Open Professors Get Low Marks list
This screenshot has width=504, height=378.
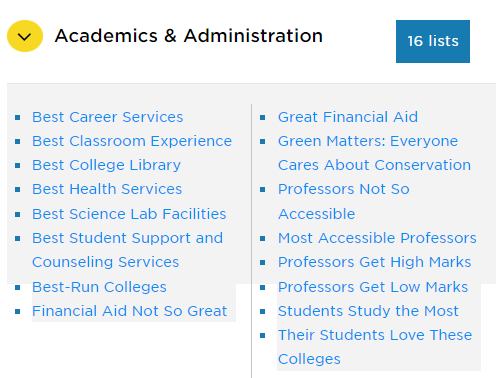pyautogui.click(x=373, y=287)
